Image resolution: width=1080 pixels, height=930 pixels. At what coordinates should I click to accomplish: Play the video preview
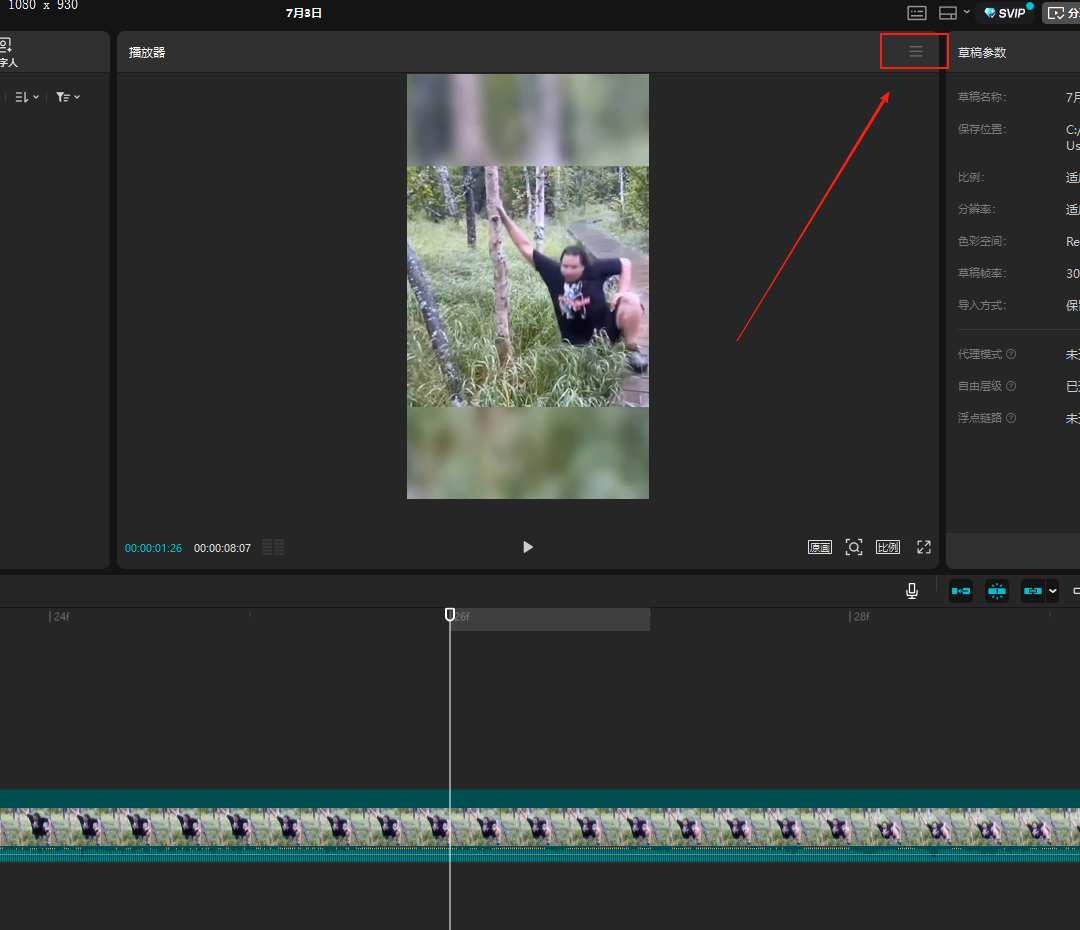pyautogui.click(x=528, y=547)
